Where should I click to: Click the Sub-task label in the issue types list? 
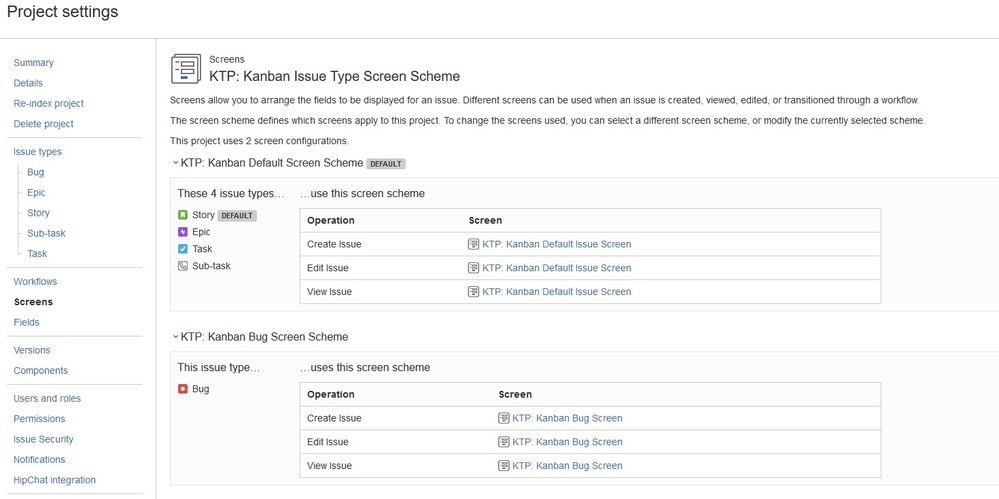[212, 266]
